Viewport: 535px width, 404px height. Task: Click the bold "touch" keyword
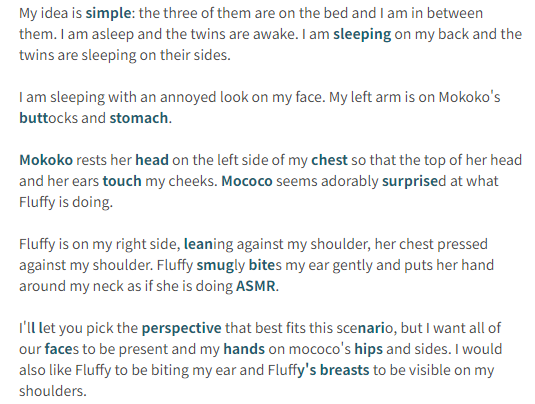[x=122, y=181]
